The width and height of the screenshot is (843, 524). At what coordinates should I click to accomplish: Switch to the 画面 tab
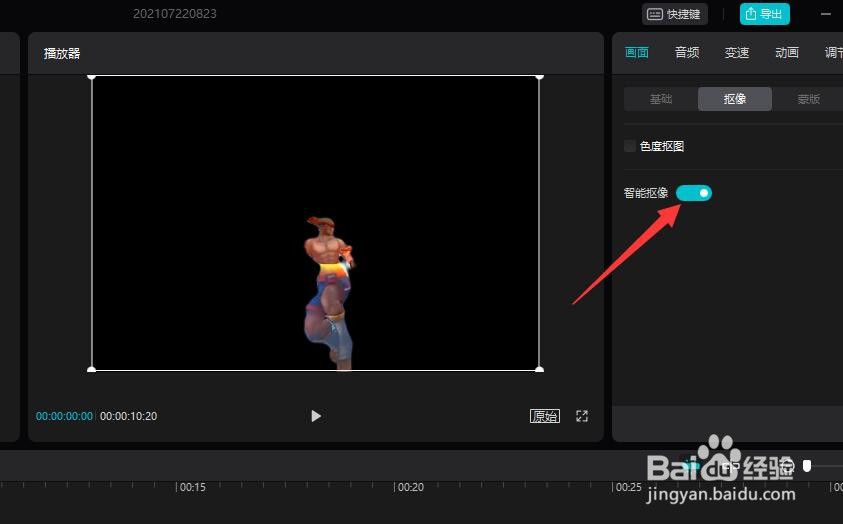(637, 53)
